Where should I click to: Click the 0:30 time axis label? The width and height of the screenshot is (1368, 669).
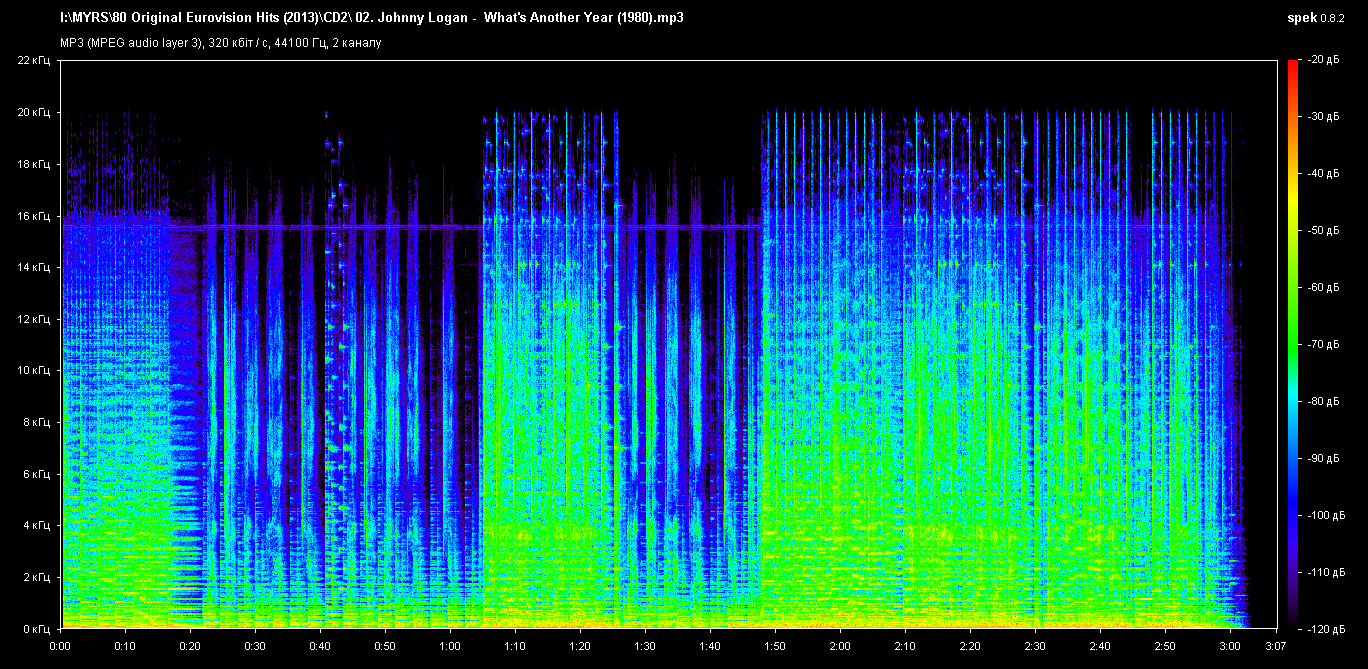(x=255, y=646)
